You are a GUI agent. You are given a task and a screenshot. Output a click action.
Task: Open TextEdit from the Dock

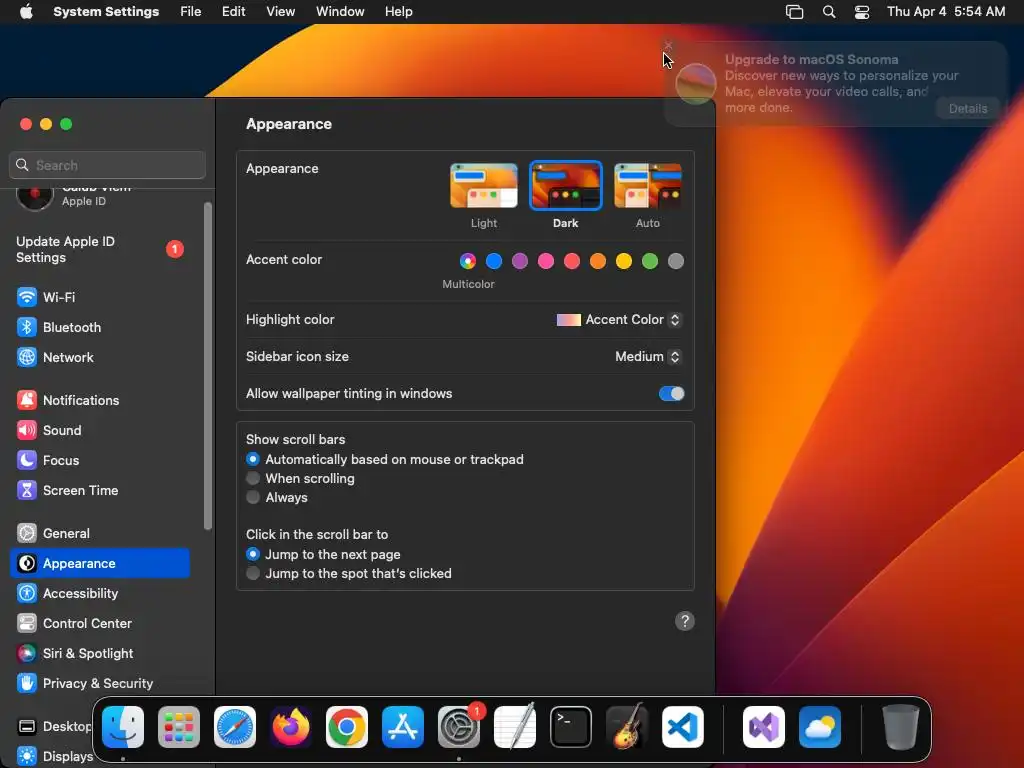point(515,727)
